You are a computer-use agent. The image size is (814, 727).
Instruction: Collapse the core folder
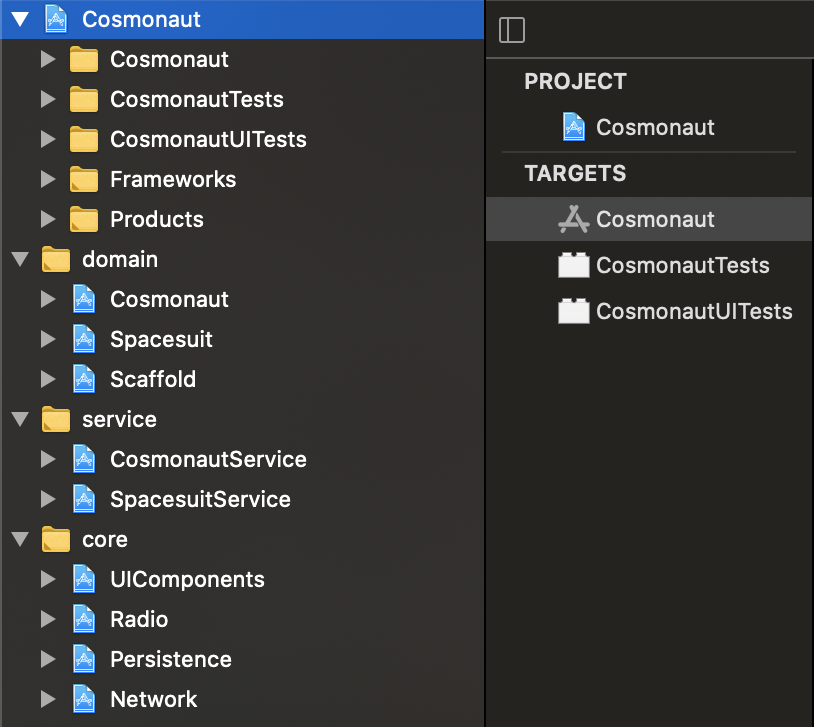point(20,539)
